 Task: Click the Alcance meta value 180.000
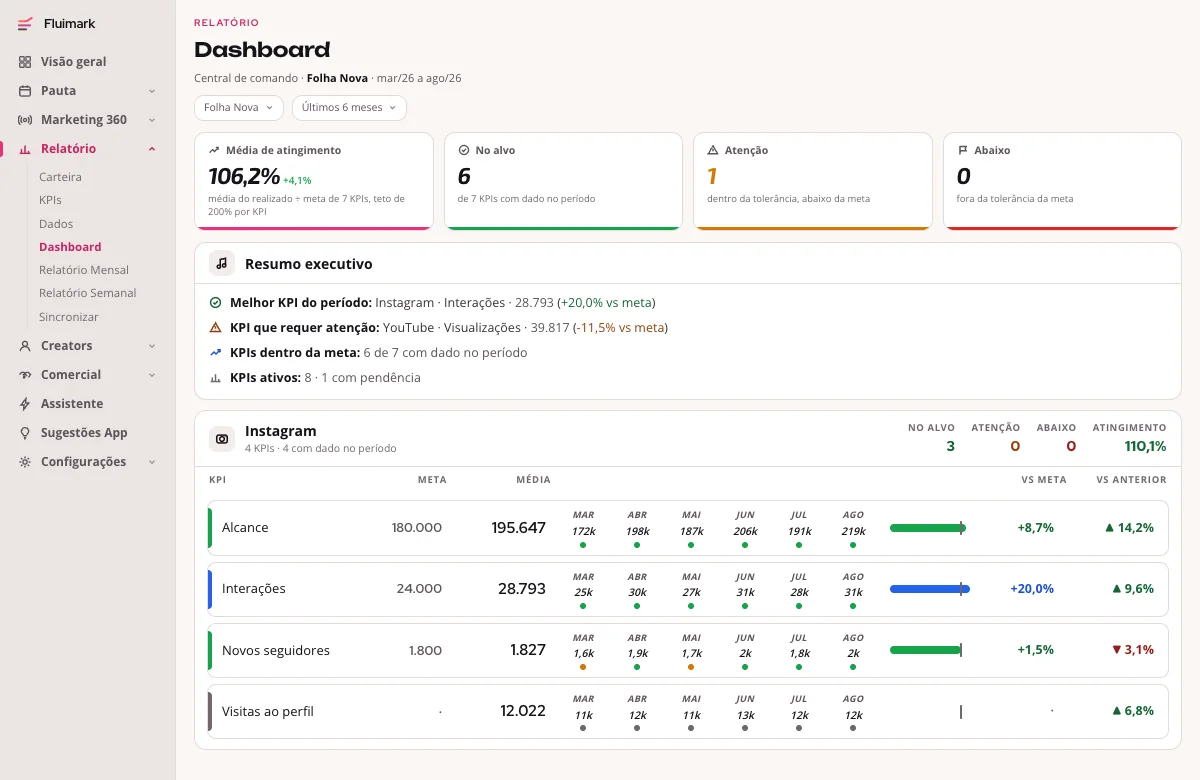click(417, 528)
